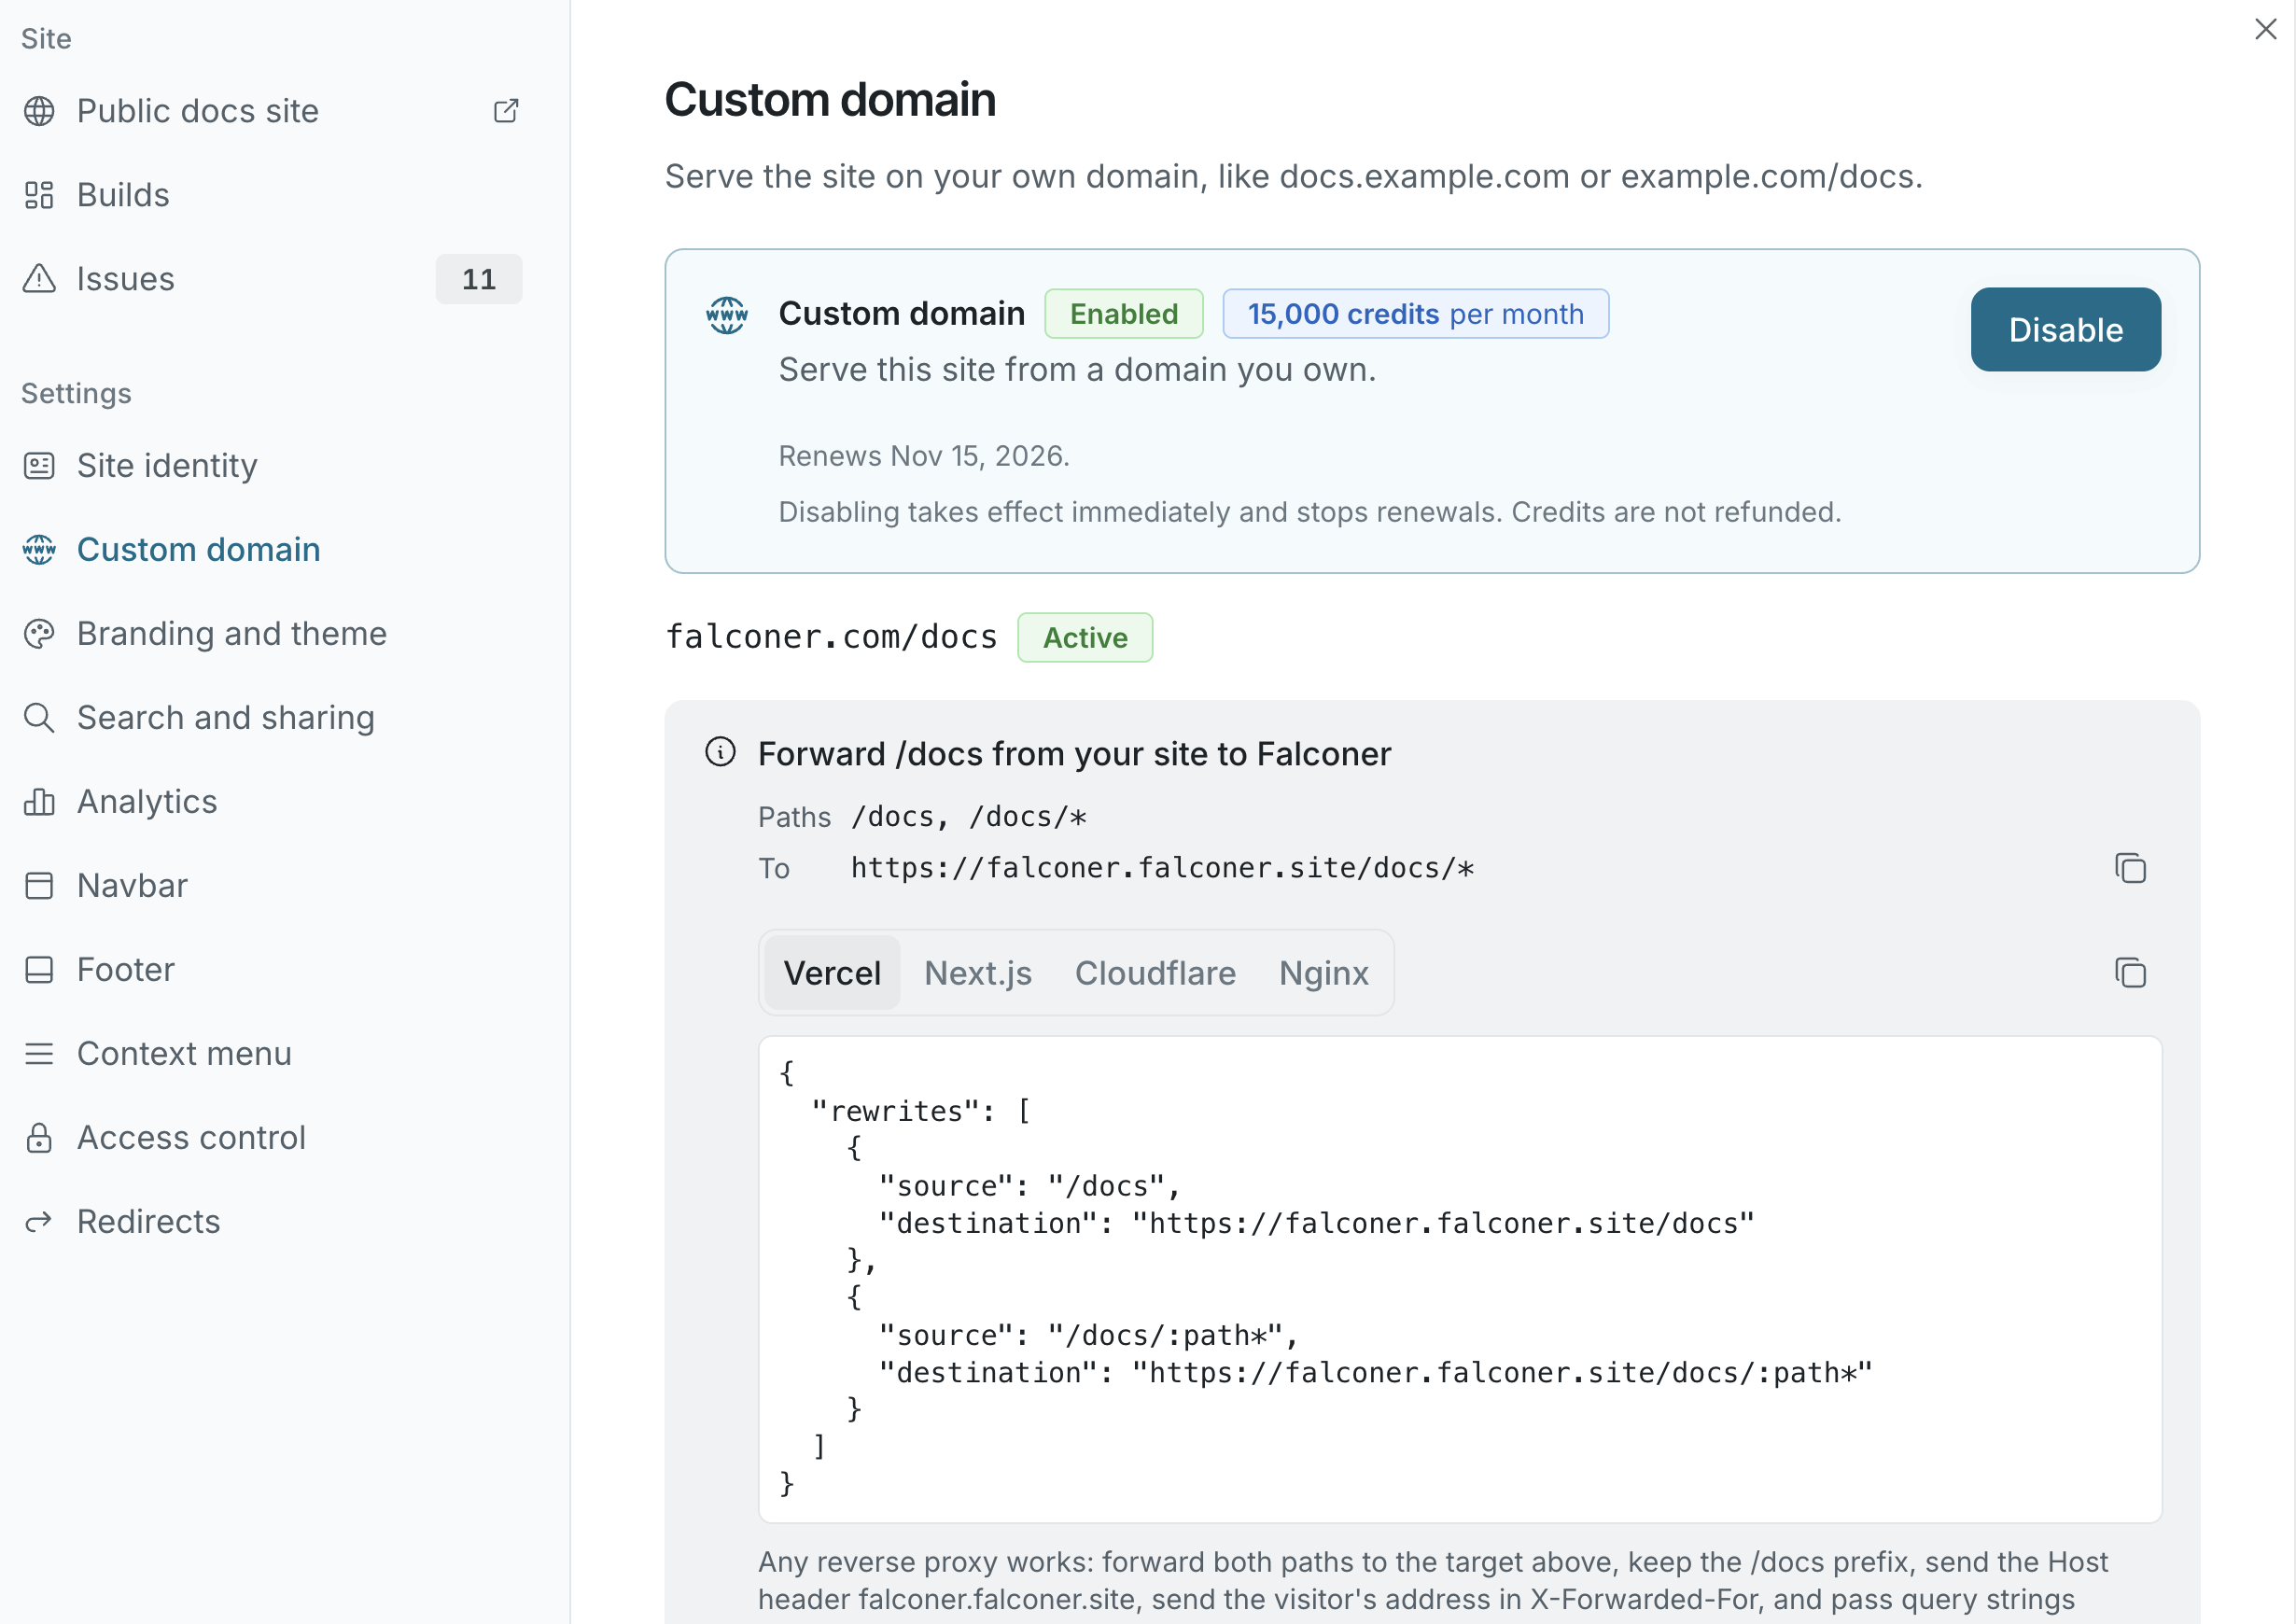Copy the forwarding target URL
The height and width of the screenshot is (1624, 2296).
click(x=2130, y=868)
